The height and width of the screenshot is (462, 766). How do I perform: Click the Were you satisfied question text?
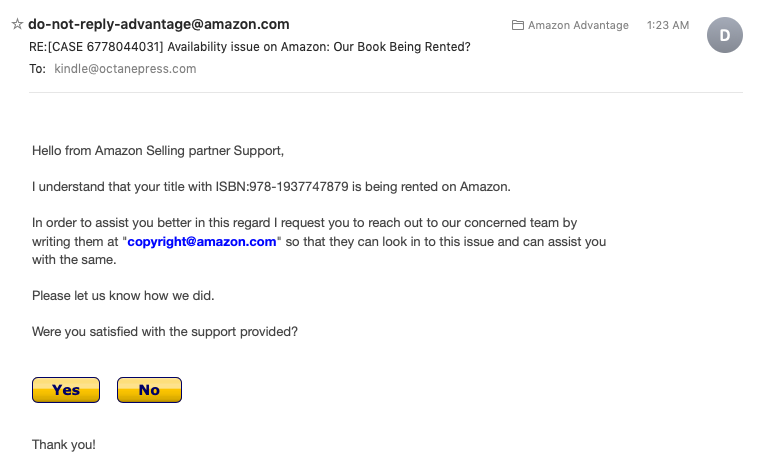(x=165, y=332)
